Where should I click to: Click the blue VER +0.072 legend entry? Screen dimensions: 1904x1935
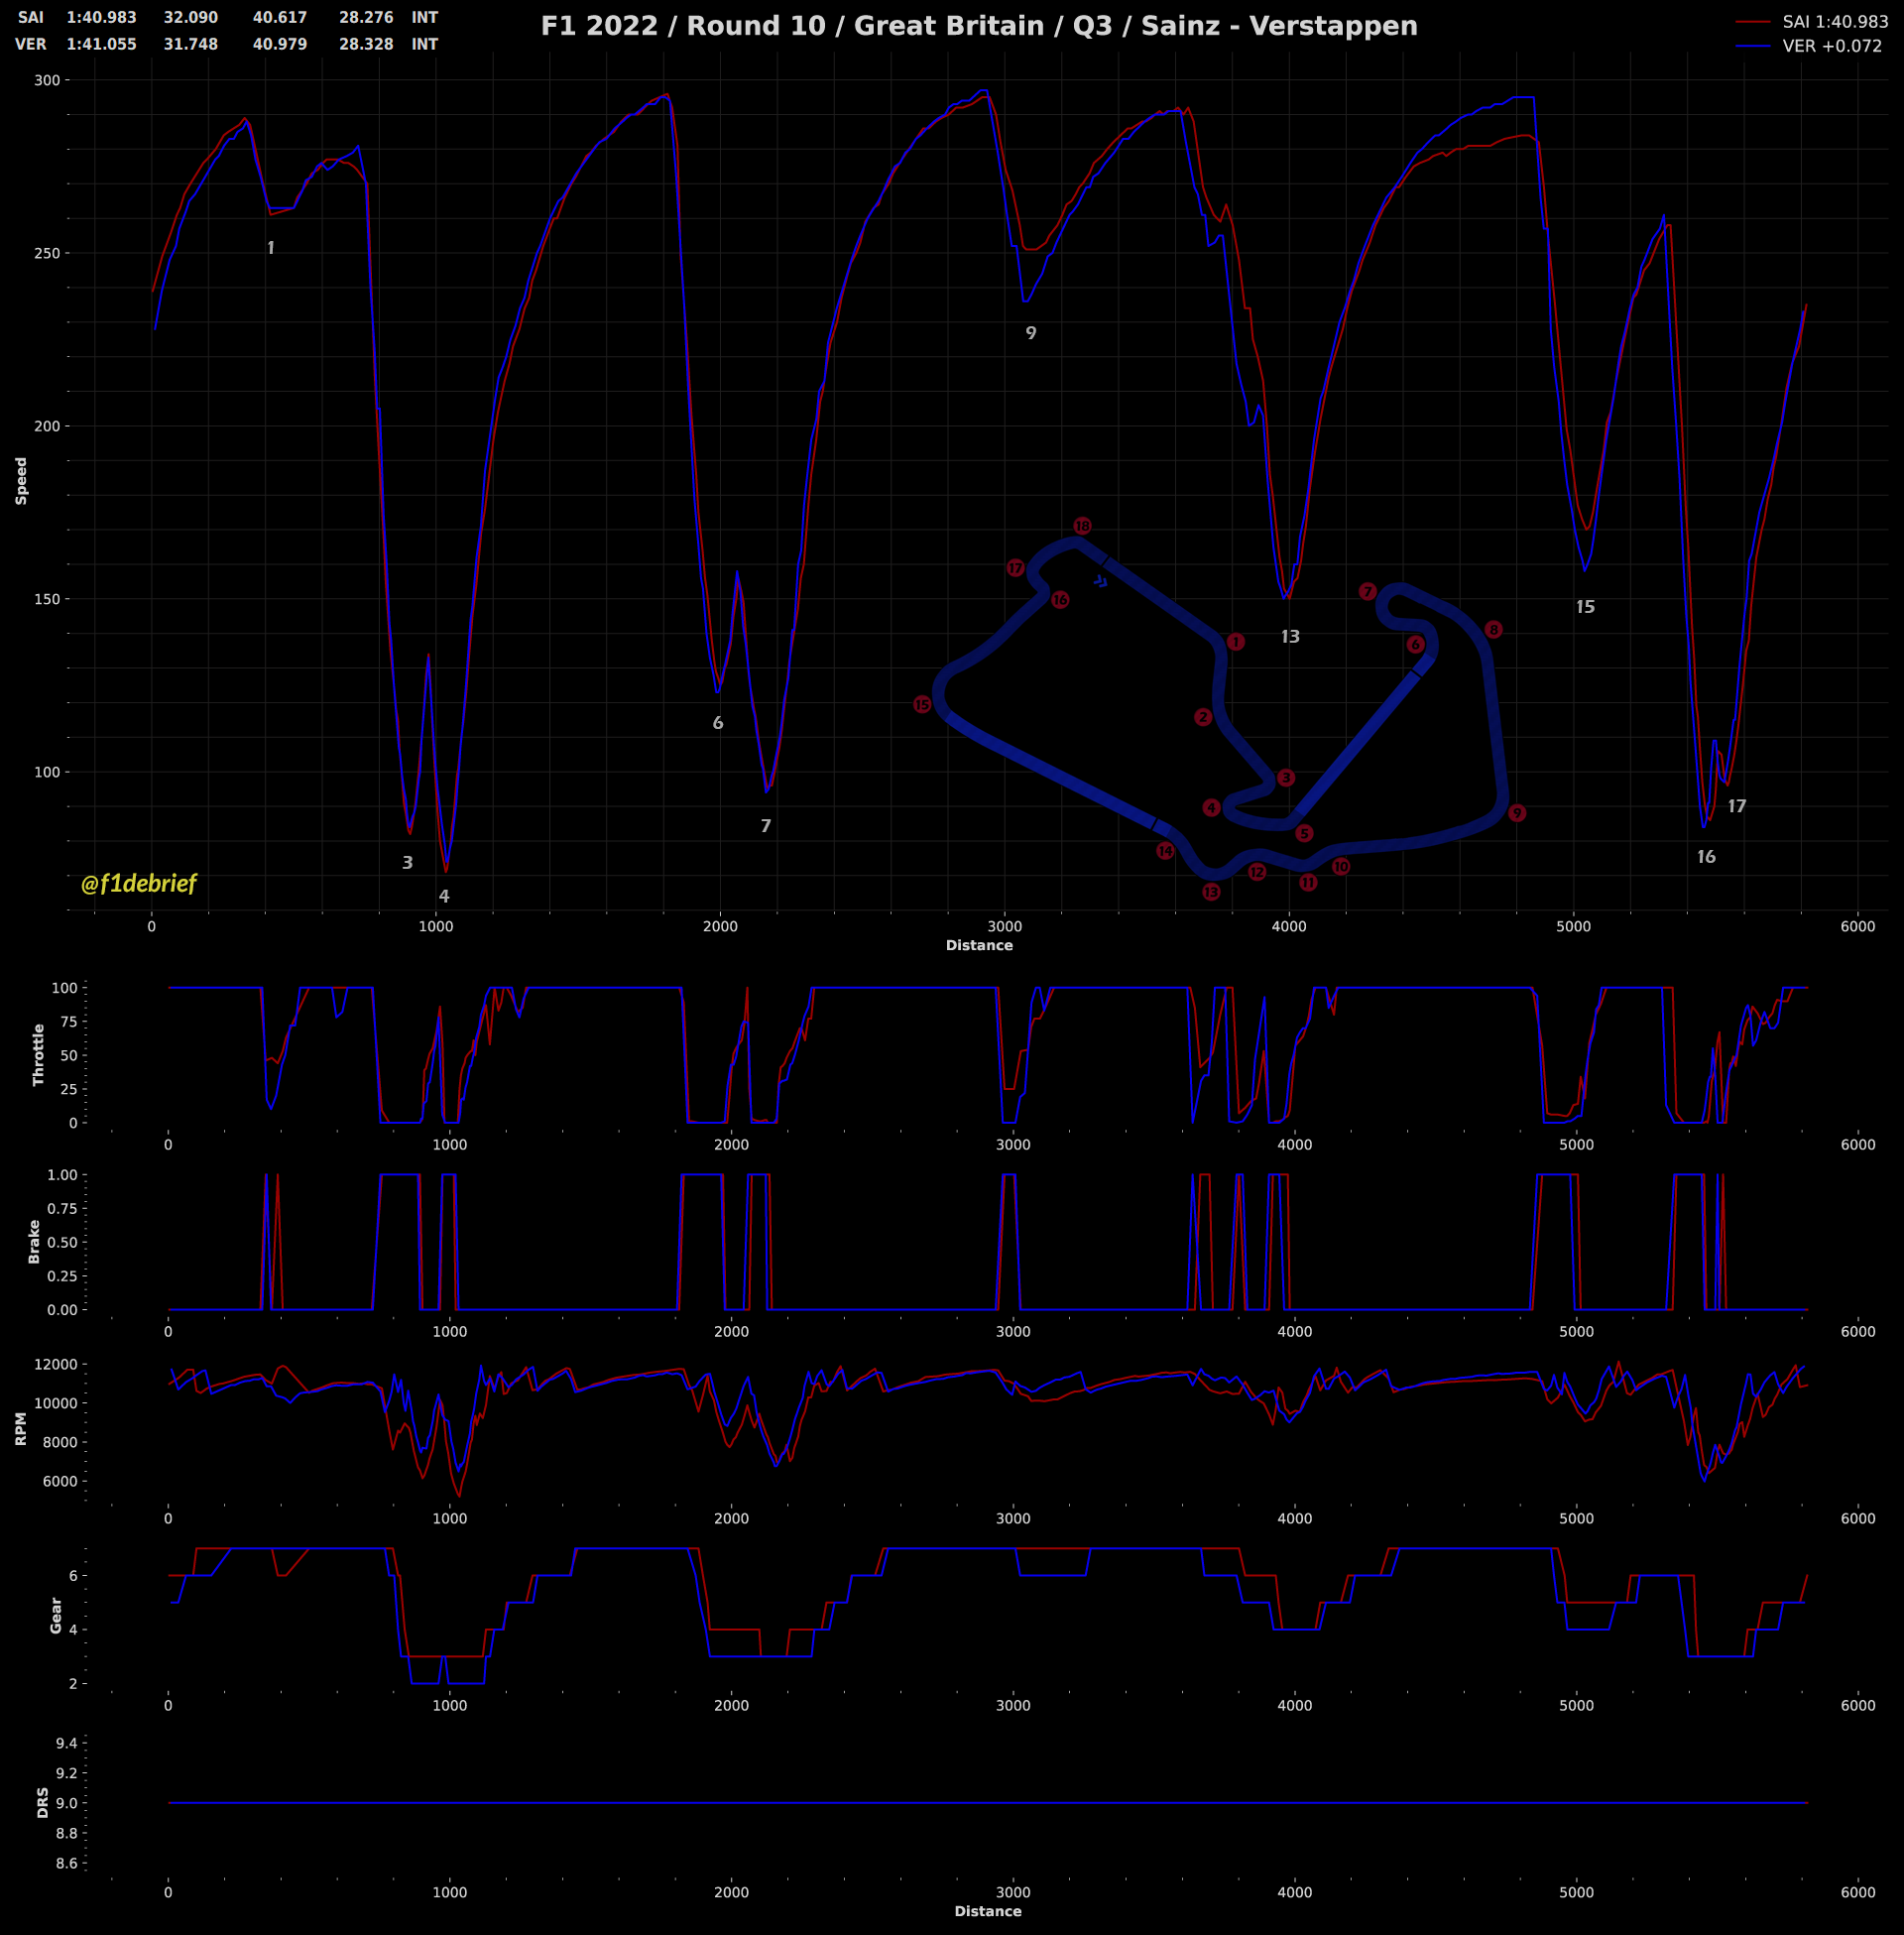1809,46
